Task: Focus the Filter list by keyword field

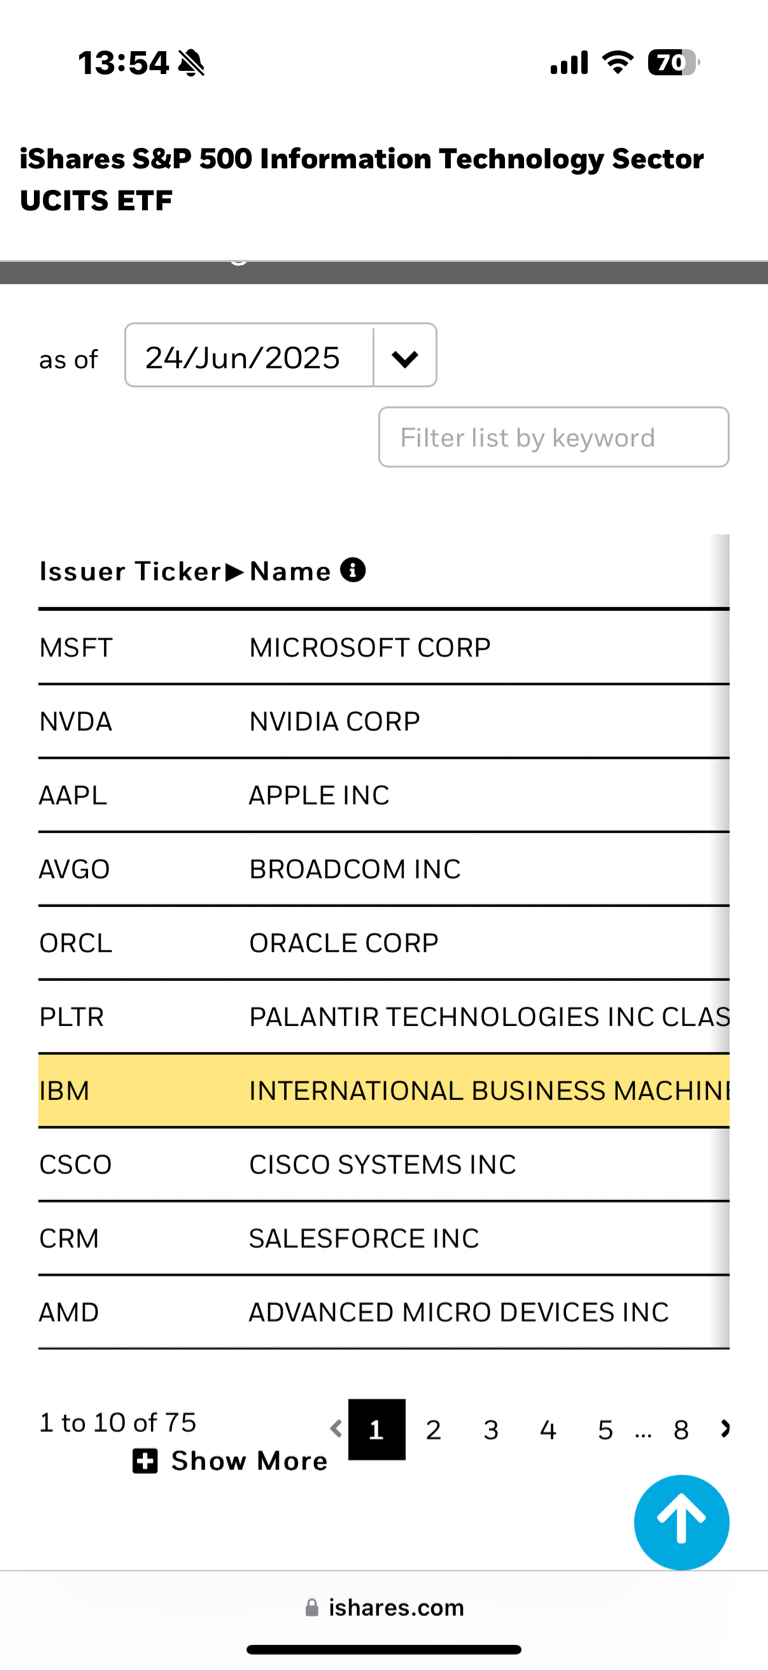Action: click(x=554, y=437)
